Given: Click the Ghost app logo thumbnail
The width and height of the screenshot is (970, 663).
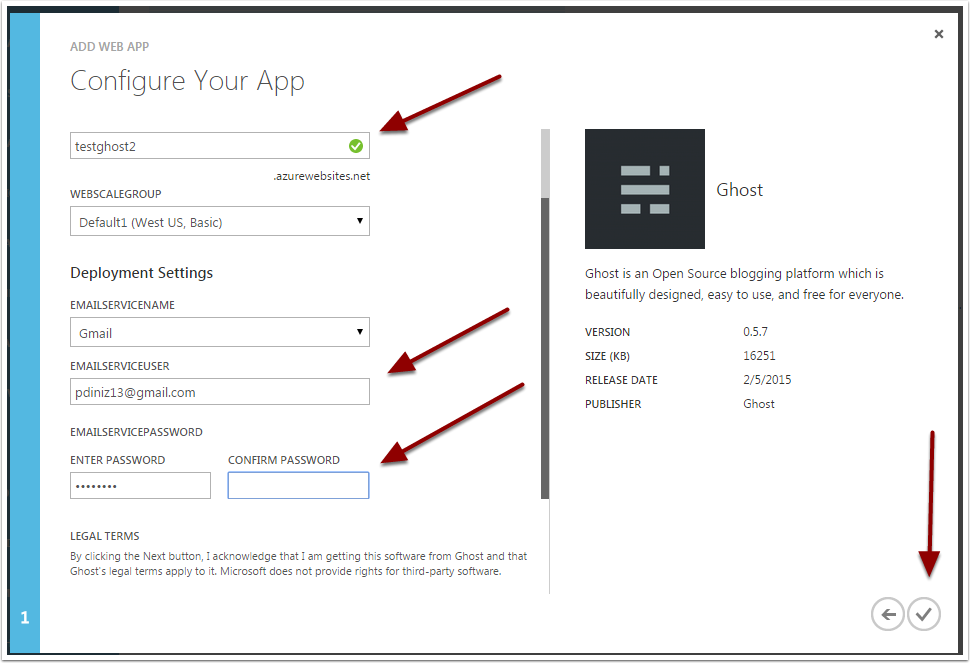Looking at the screenshot, I should [x=645, y=189].
